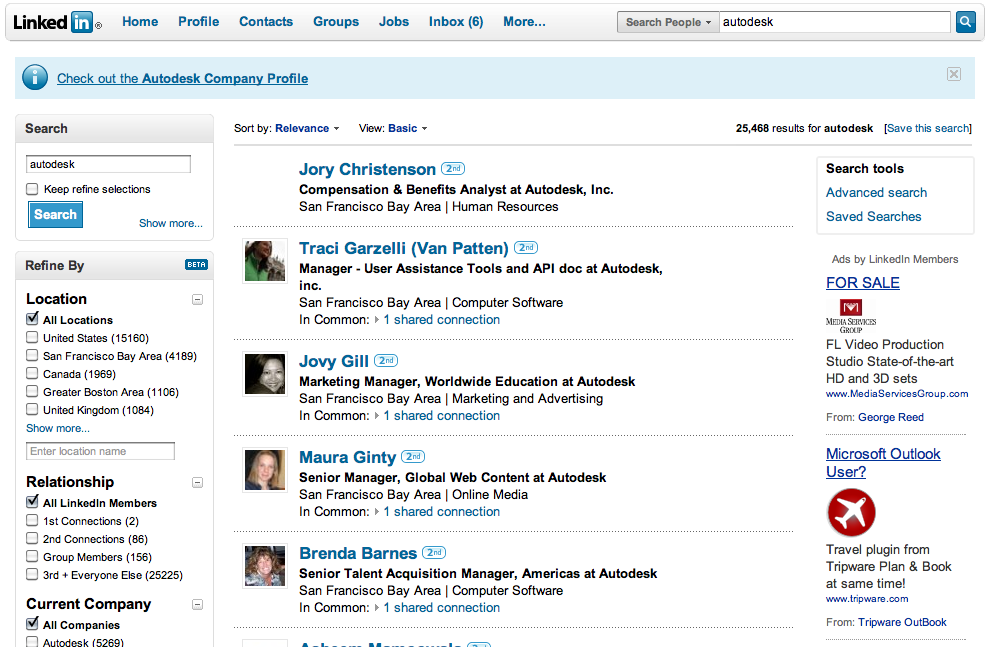Click the Enter location name field

101,452
